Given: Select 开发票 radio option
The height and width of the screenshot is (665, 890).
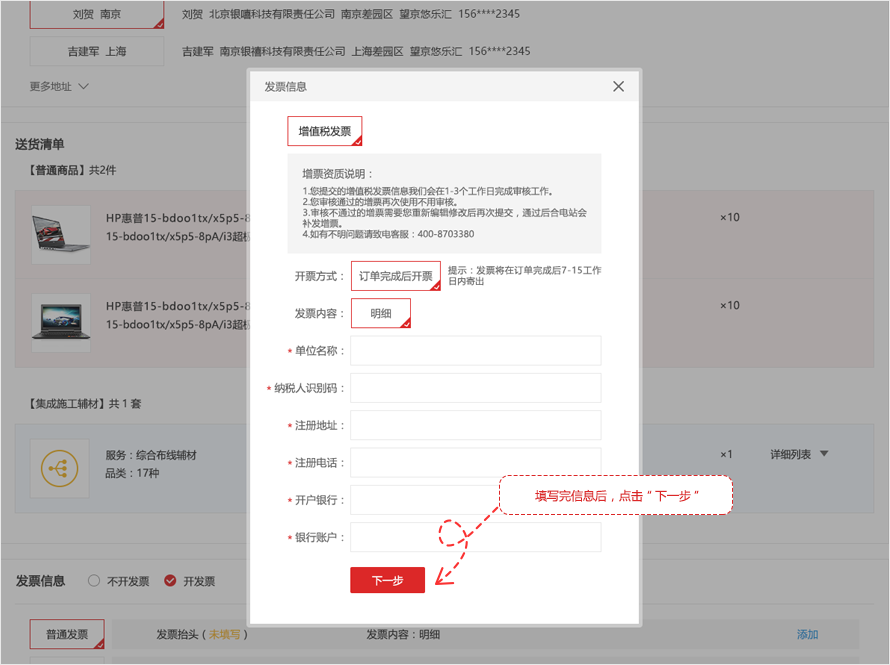Looking at the screenshot, I should pyautogui.click(x=170, y=580).
